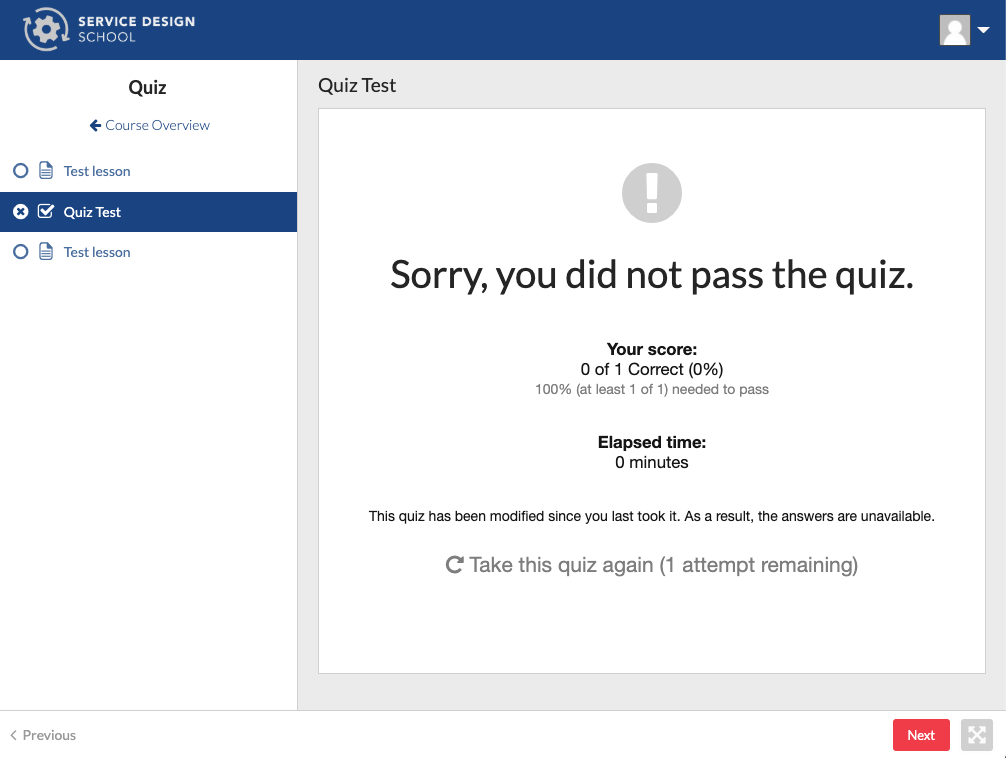
Task: Open the user avatar profile picture
Action: click(x=955, y=30)
